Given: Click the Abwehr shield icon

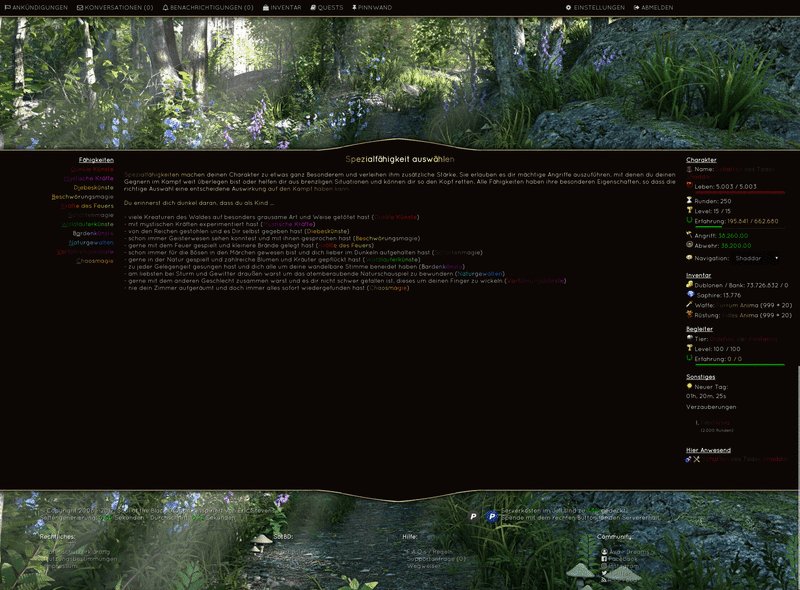Looking at the screenshot, I should (x=687, y=245).
